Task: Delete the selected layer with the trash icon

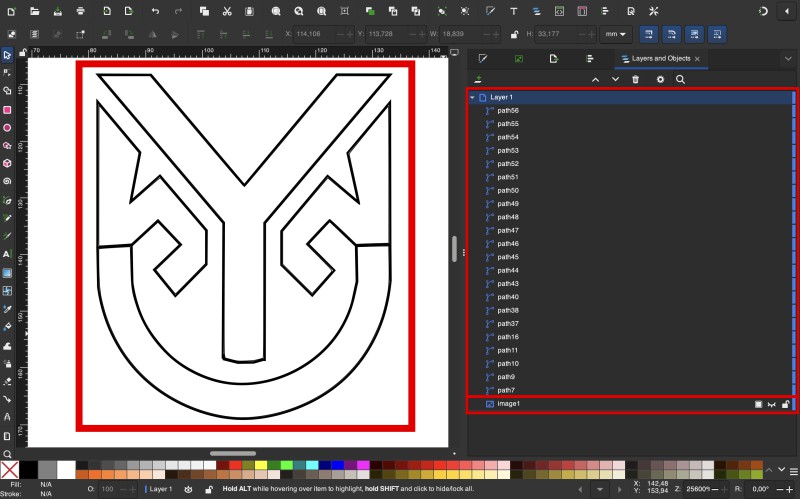Action: (635, 80)
